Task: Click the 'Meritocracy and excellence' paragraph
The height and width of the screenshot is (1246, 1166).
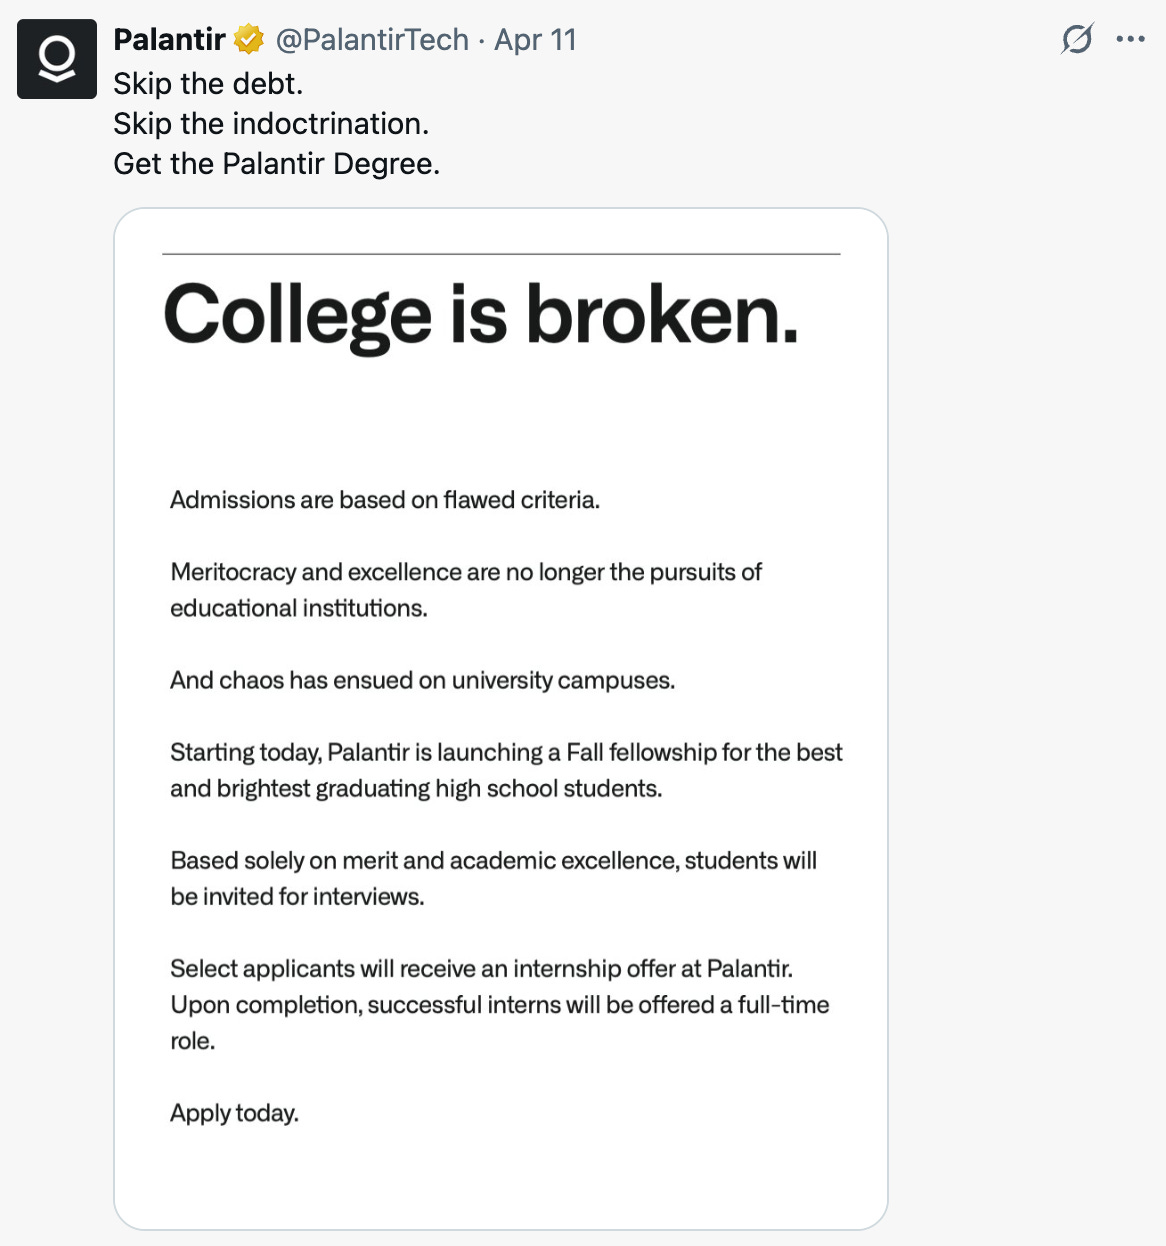Action: (x=466, y=590)
